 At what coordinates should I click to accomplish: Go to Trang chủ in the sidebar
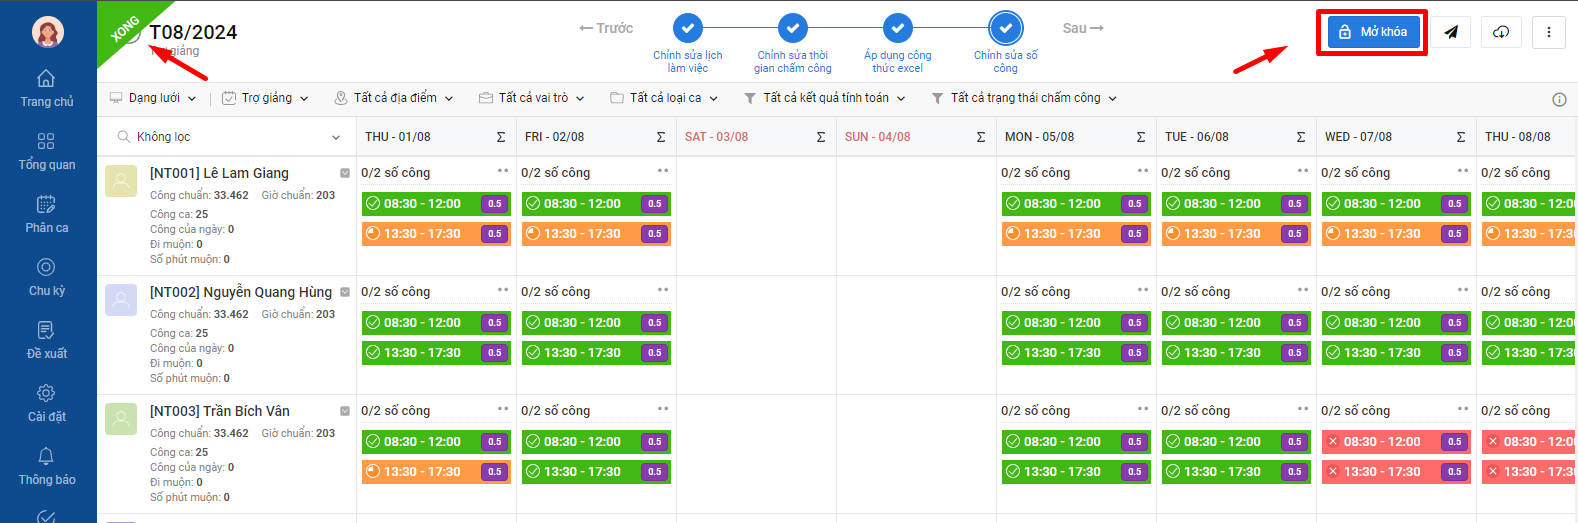(47, 88)
